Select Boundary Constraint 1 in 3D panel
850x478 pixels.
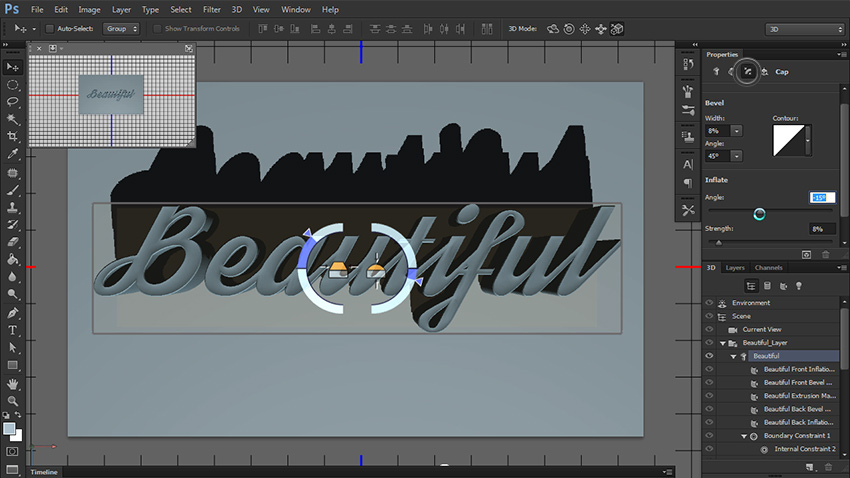796,436
